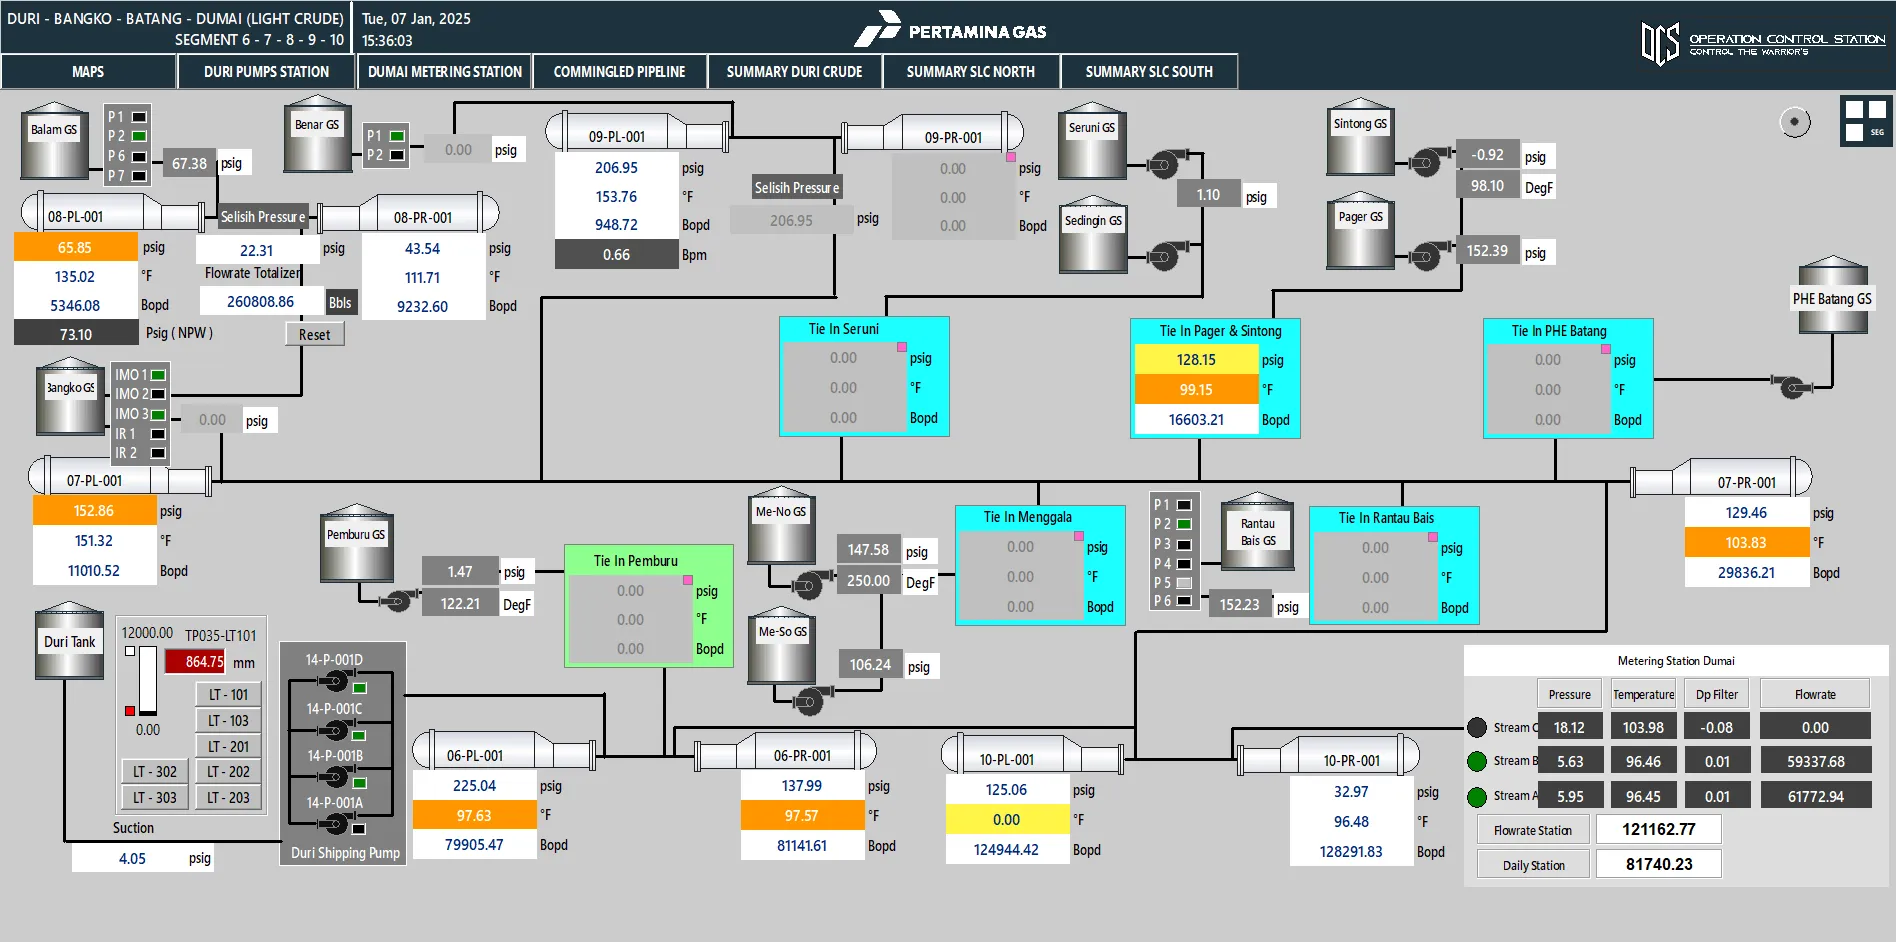This screenshot has width=1896, height=942.
Task: Toggle Bangko GS IMO 1 status indicator
Action: point(158,375)
